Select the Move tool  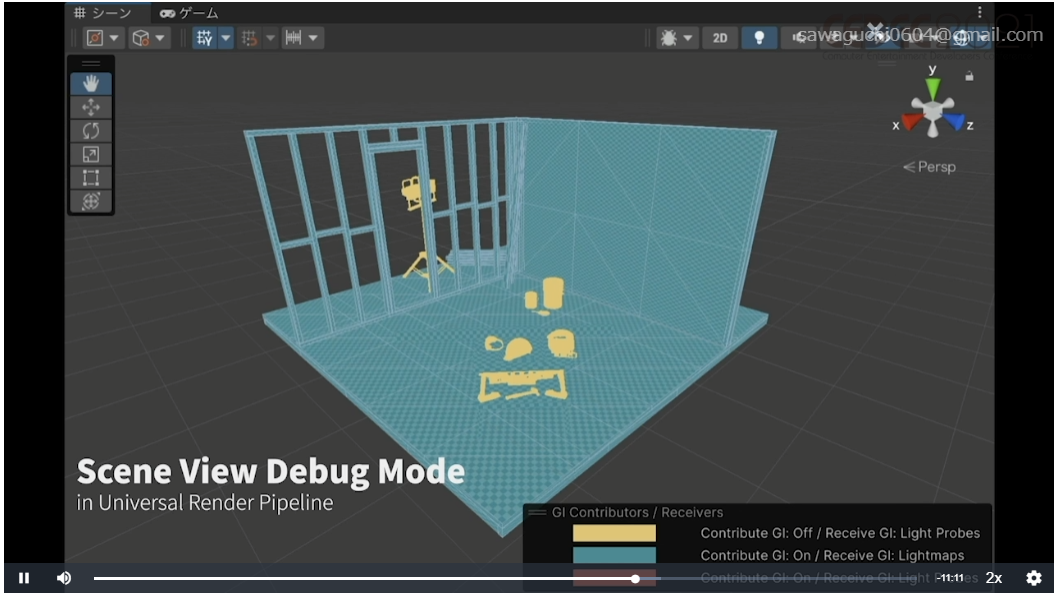91,107
